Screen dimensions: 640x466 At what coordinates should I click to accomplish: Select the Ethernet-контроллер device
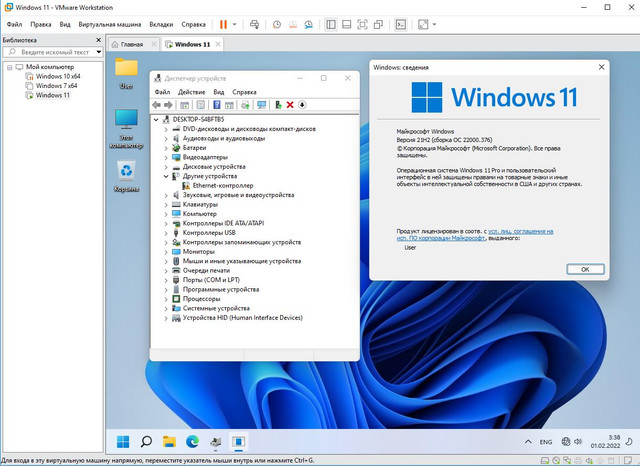223,186
